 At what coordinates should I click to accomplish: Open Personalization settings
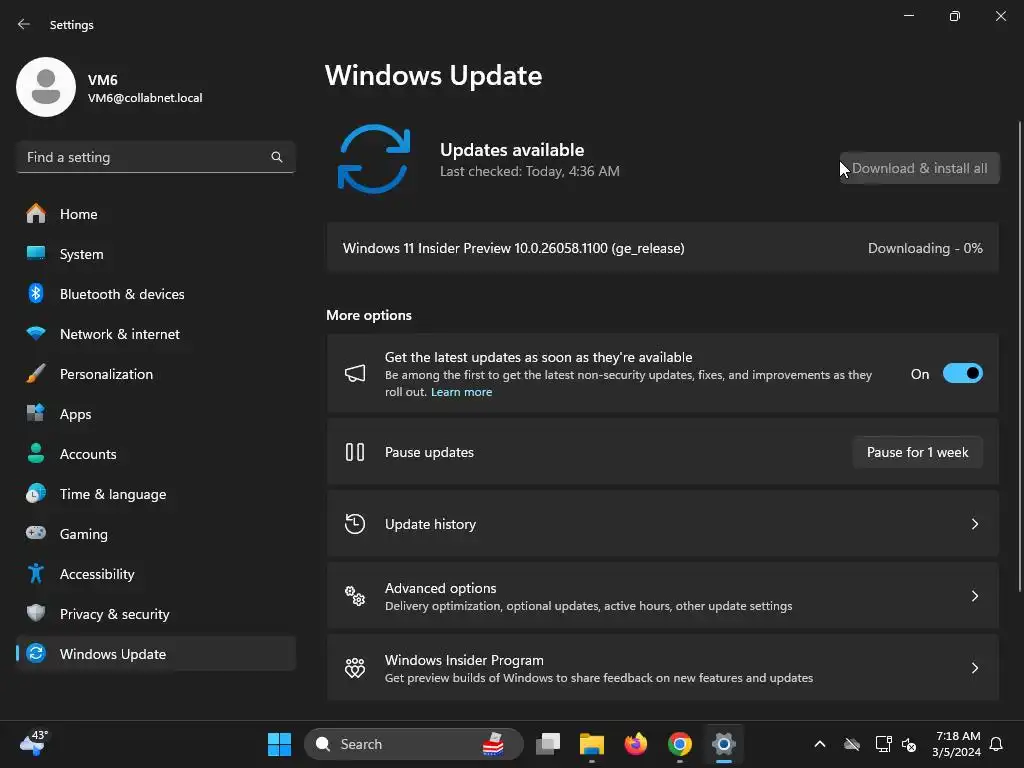(x=155, y=374)
